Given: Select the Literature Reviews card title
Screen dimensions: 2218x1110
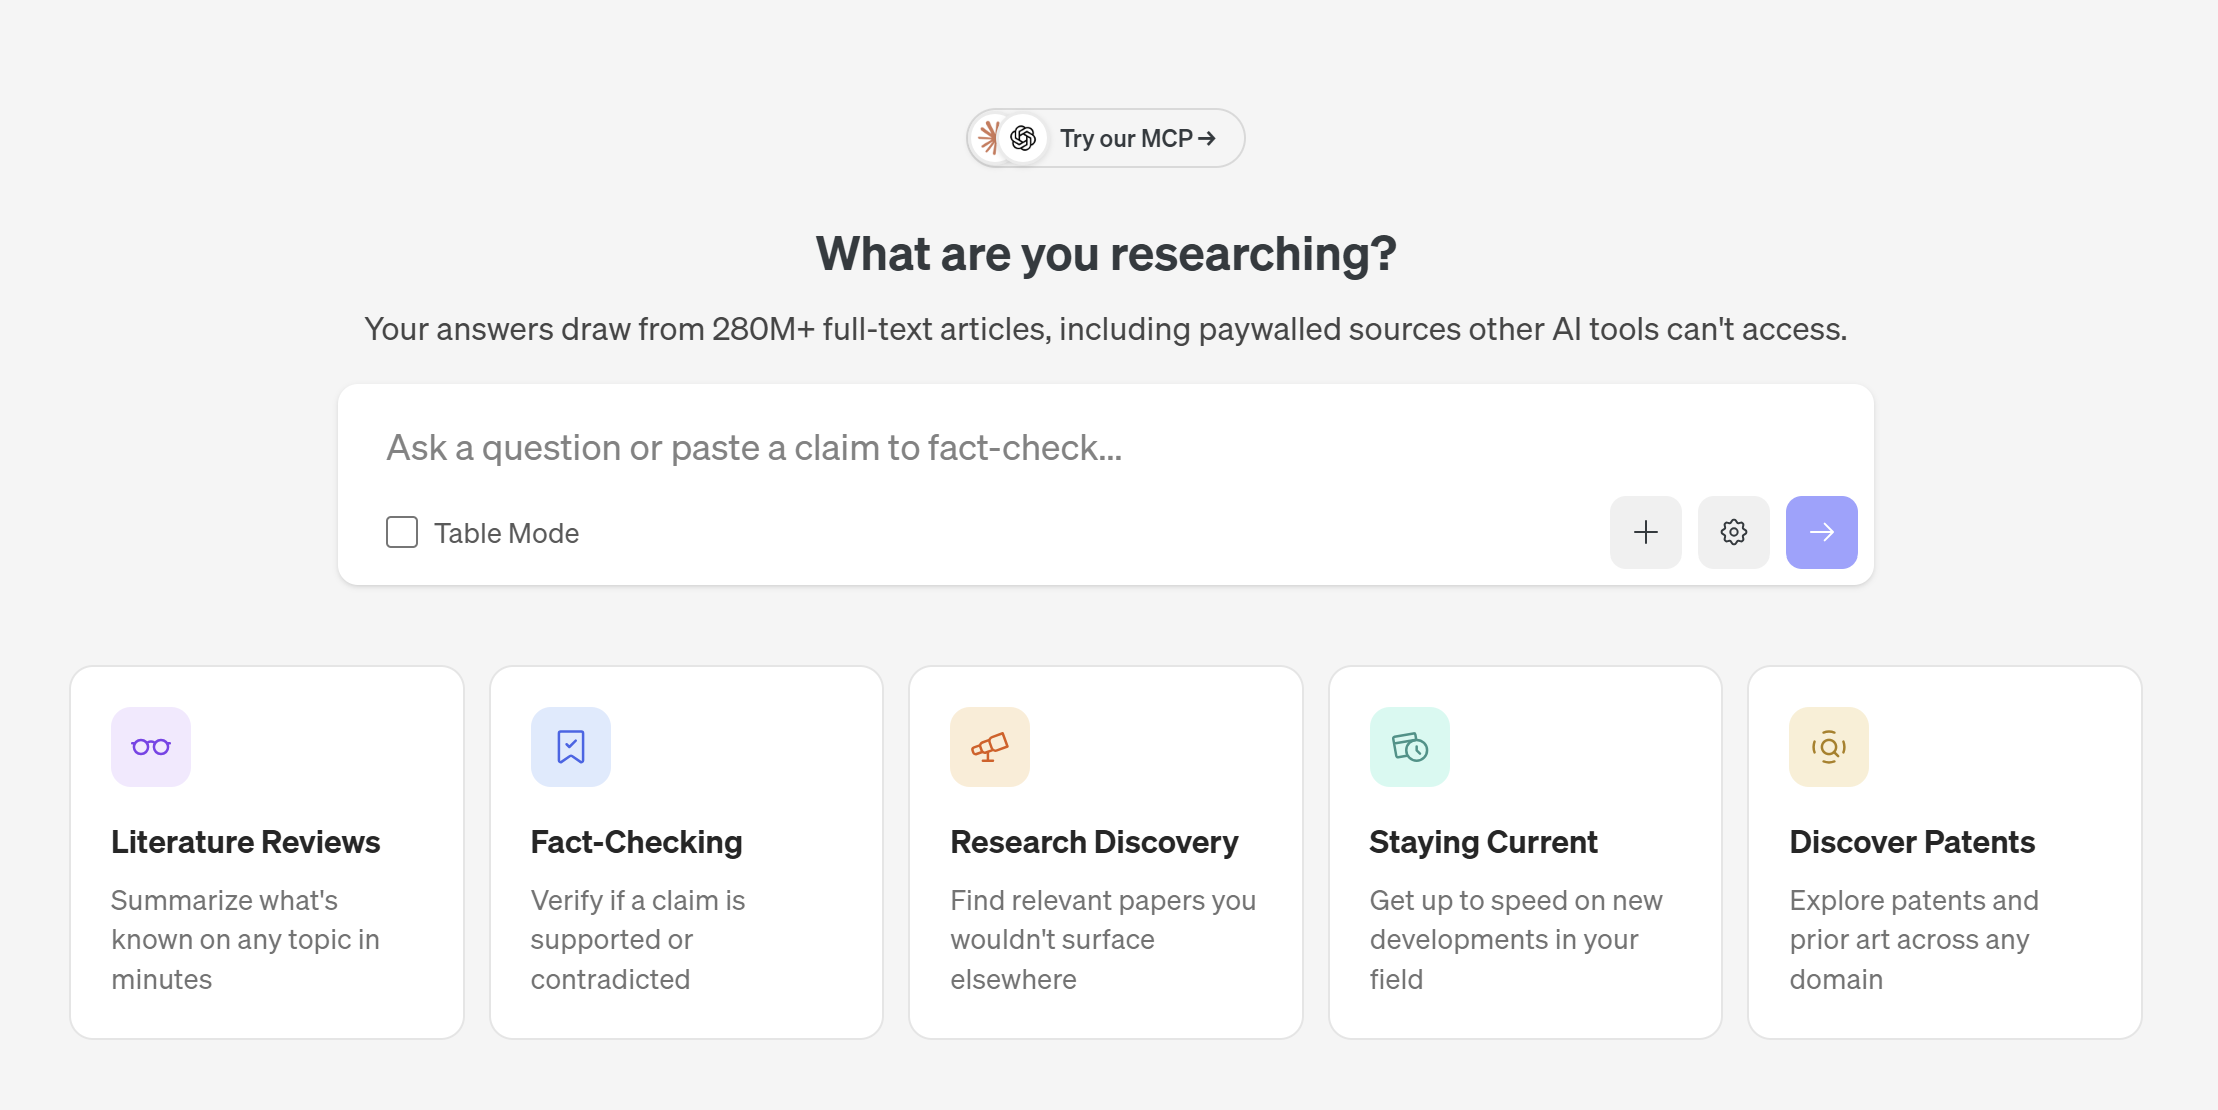Looking at the screenshot, I should pos(246,842).
